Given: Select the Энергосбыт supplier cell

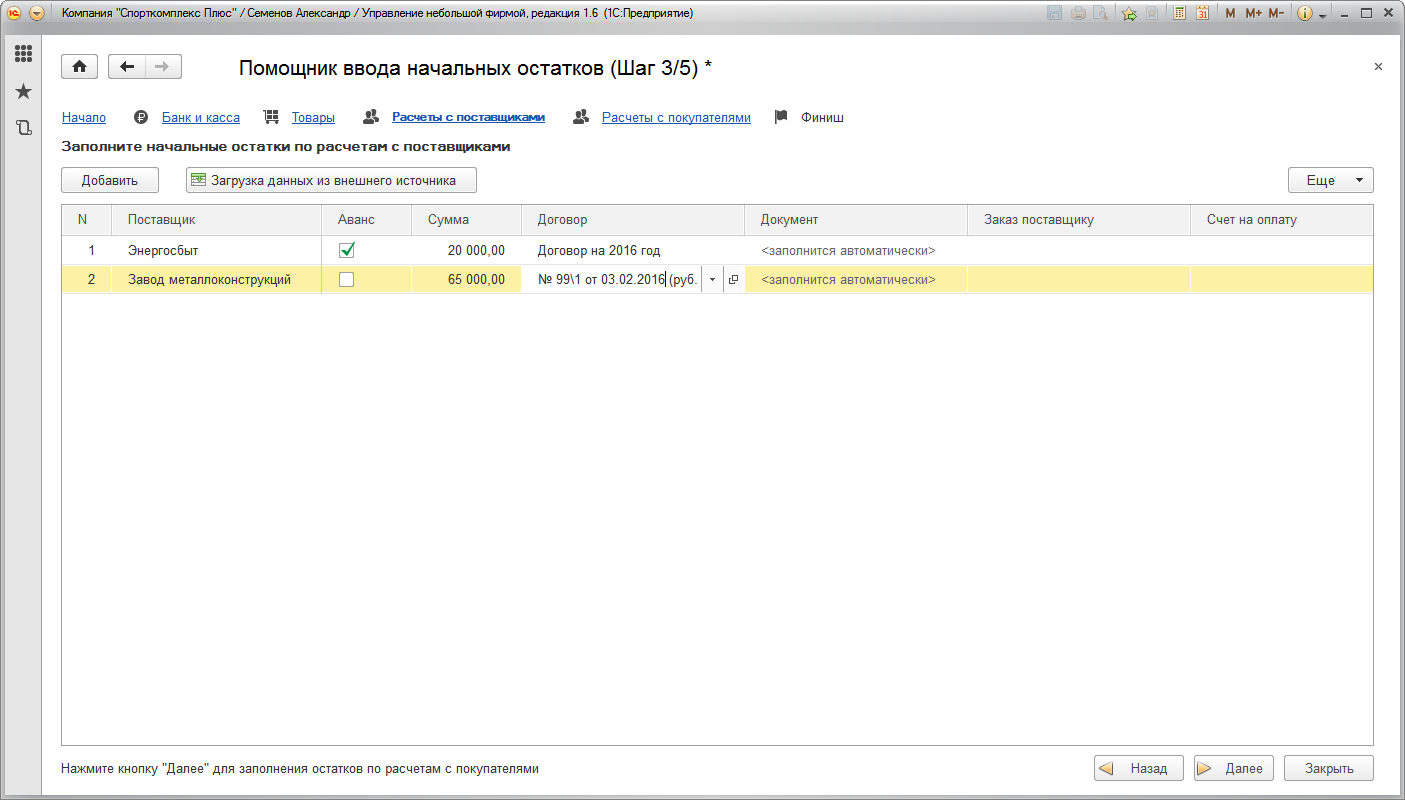Looking at the screenshot, I should click(217, 251).
